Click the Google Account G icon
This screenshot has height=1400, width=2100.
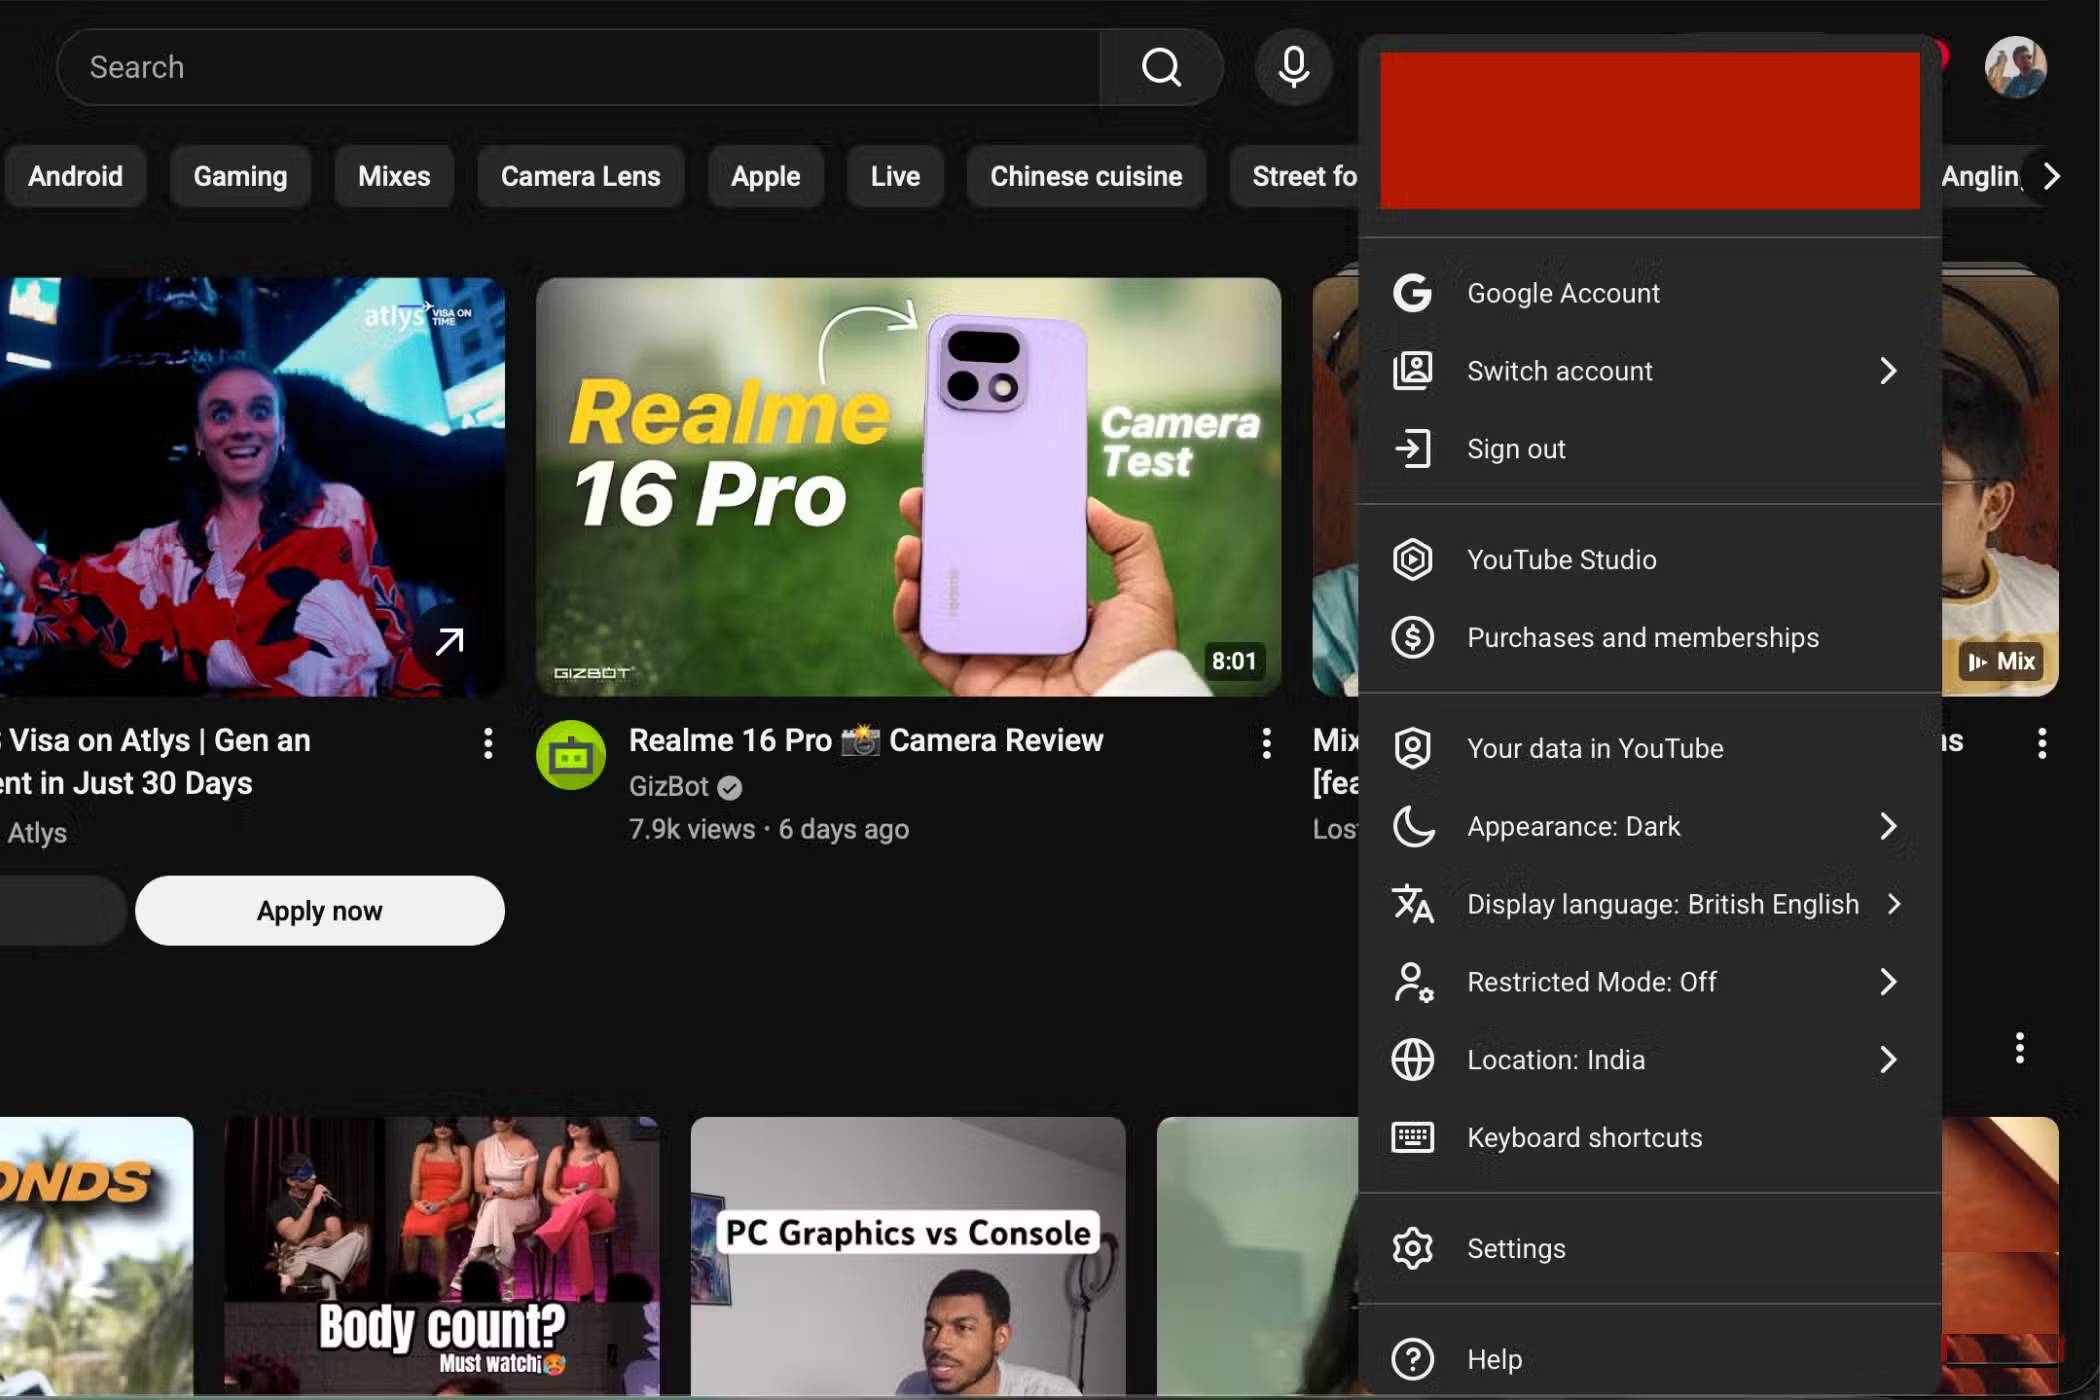pyautogui.click(x=1412, y=293)
